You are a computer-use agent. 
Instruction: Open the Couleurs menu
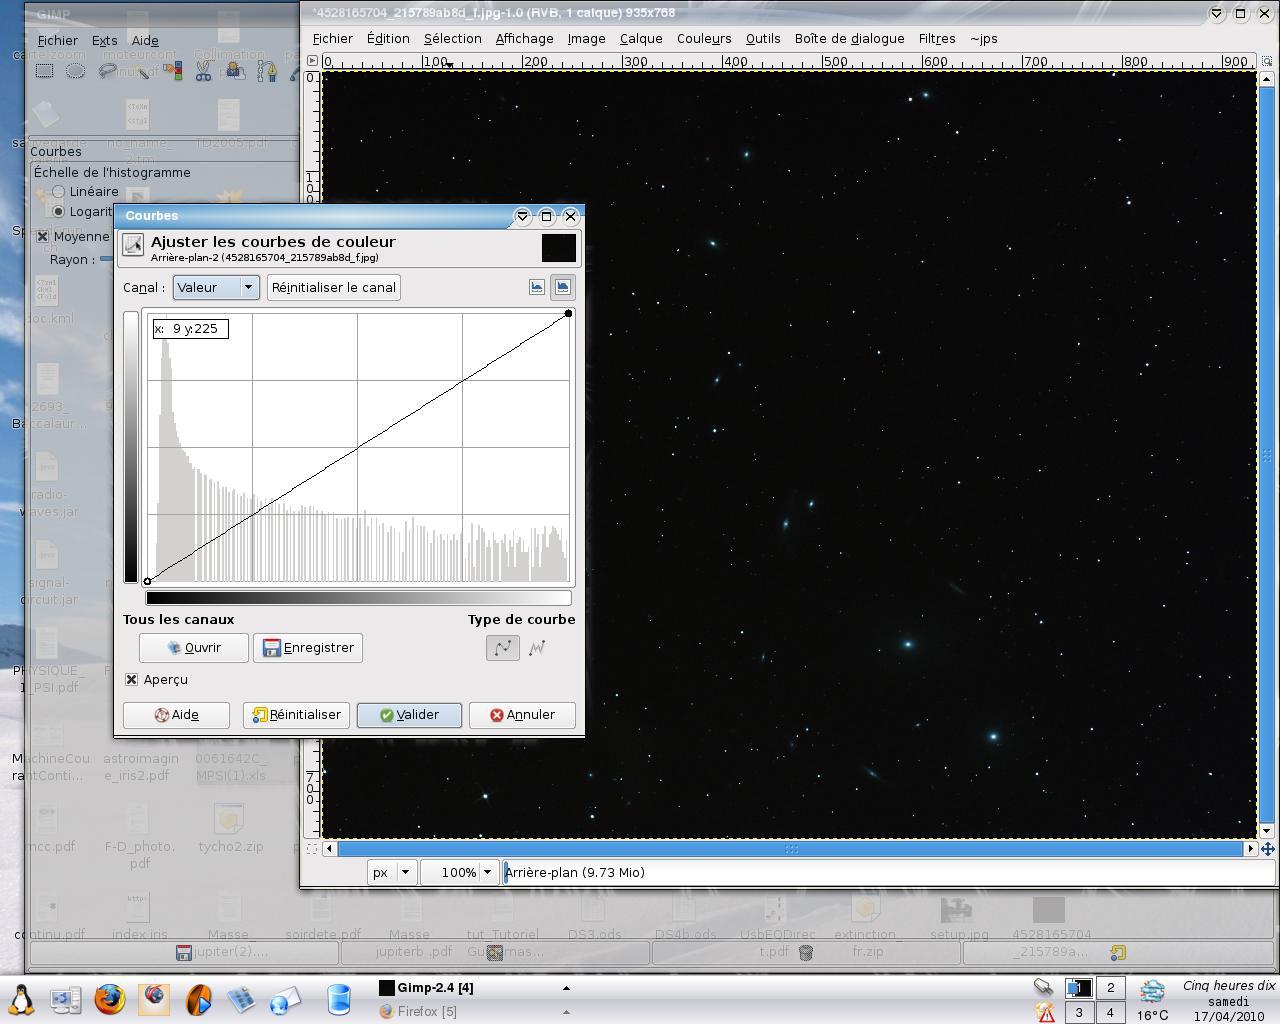(x=704, y=38)
